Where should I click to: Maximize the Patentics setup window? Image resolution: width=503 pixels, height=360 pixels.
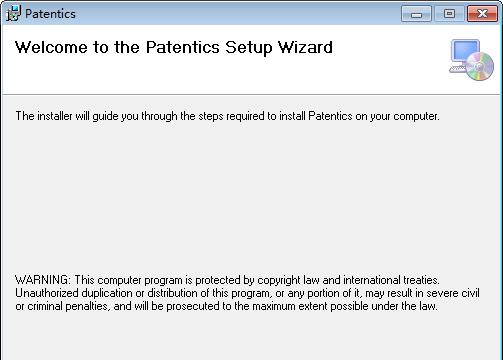point(449,14)
